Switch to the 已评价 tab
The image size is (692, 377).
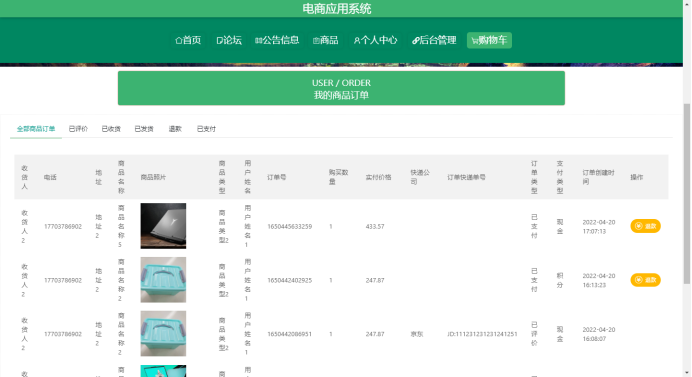(78, 129)
